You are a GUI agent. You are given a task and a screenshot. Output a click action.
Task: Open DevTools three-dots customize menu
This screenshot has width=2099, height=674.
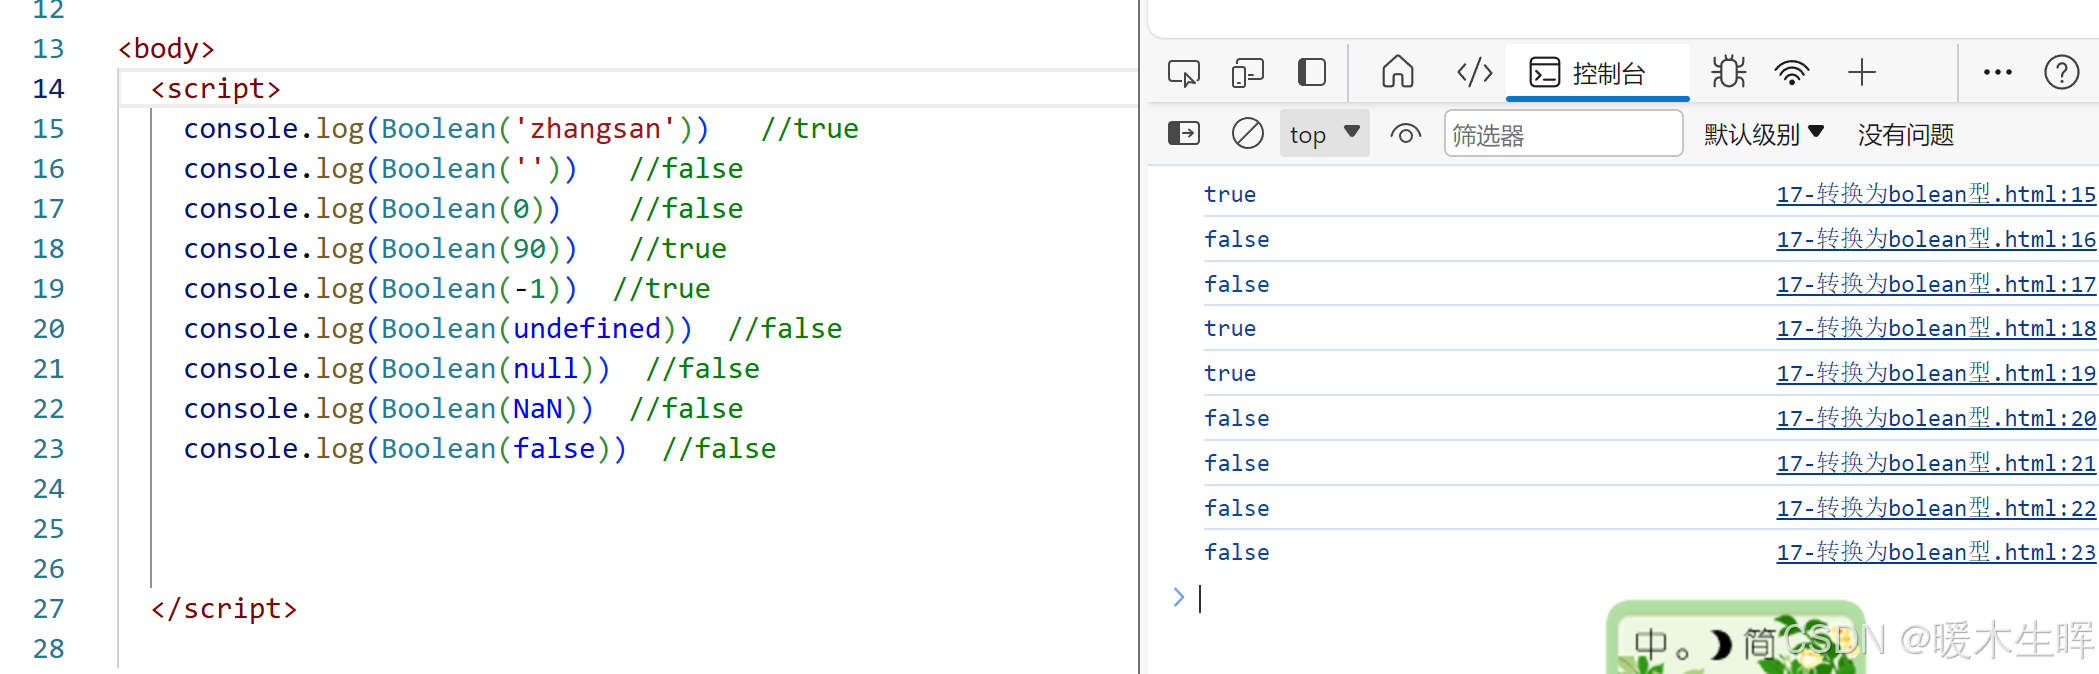click(1998, 72)
